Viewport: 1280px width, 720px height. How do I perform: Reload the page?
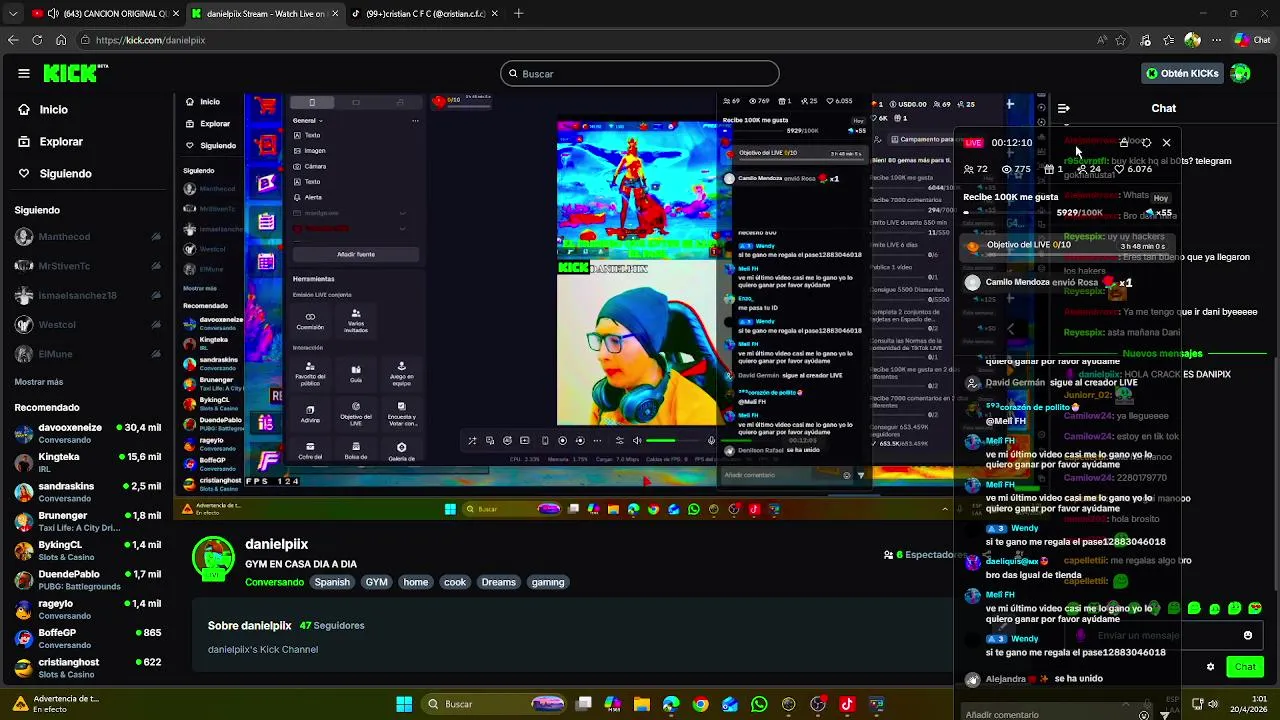[x=37, y=40]
